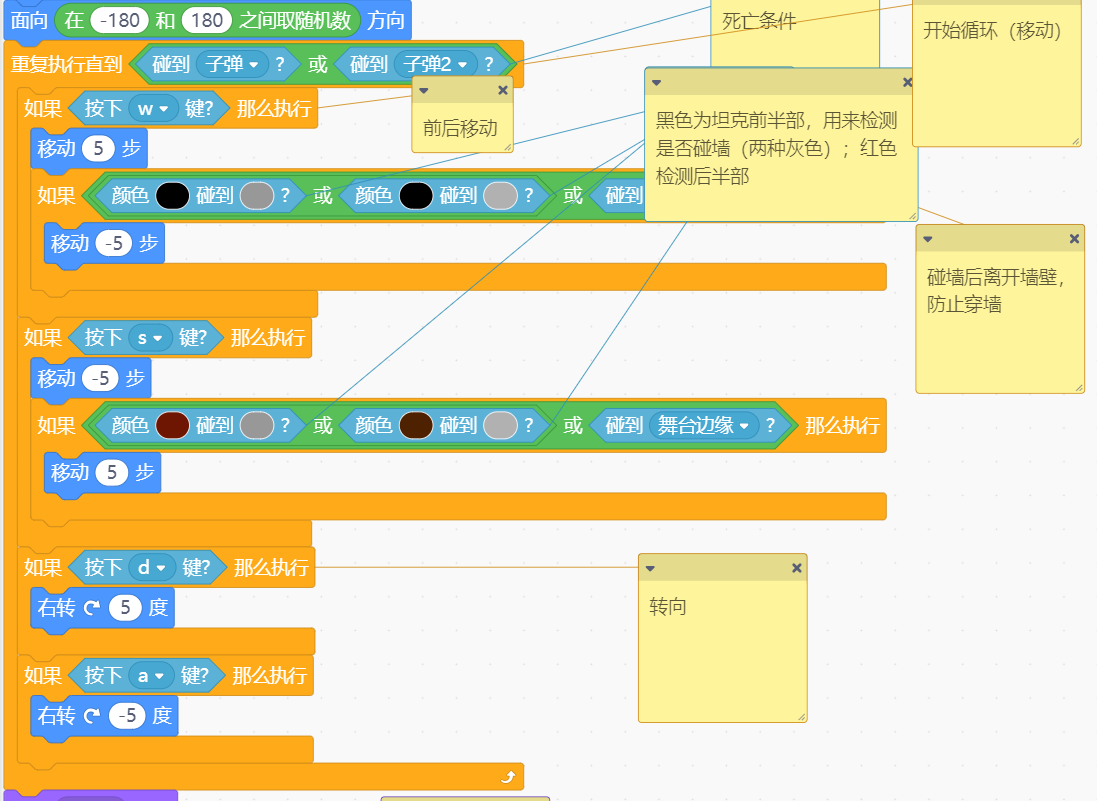
Task: Click clockwise rotate icon in 5 degree block
Action: click(x=92, y=608)
